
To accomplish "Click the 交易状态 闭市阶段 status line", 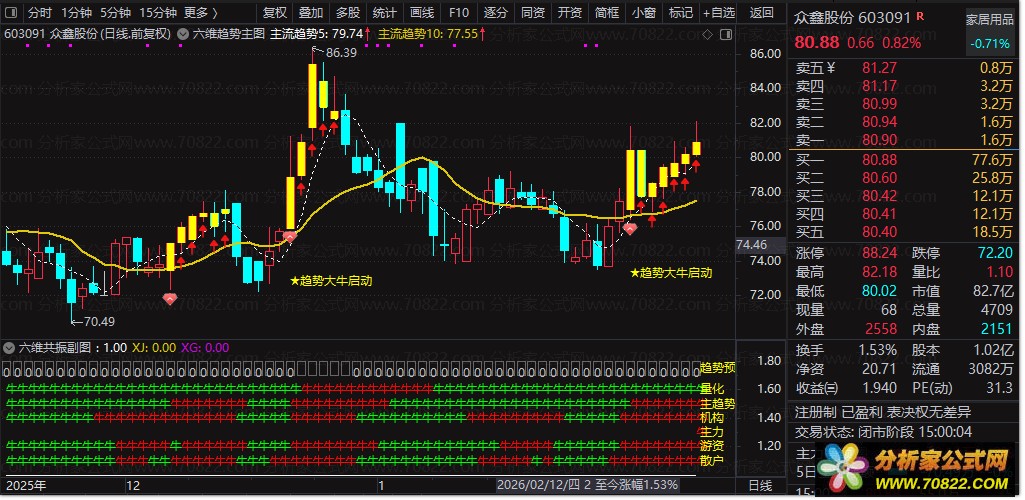I will 882,432.
